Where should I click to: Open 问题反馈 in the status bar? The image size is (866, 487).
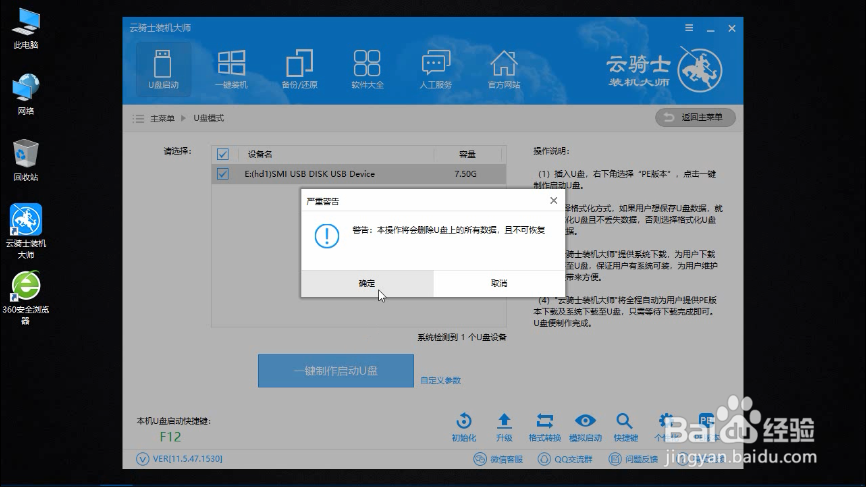tap(633, 459)
